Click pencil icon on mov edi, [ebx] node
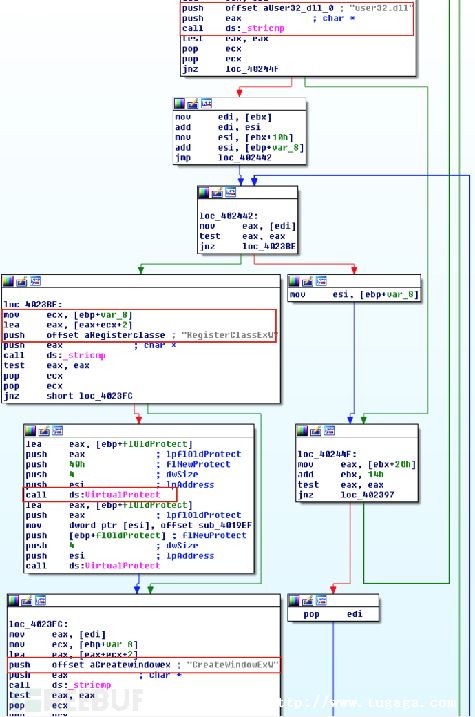475x717 pixels. (x=193, y=104)
